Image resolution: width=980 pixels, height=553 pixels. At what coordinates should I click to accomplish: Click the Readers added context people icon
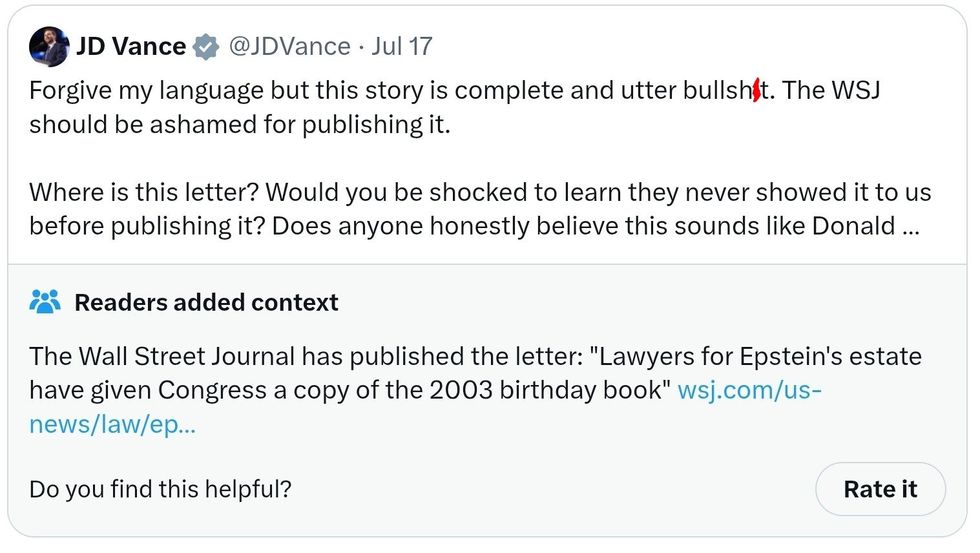(x=45, y=301)
